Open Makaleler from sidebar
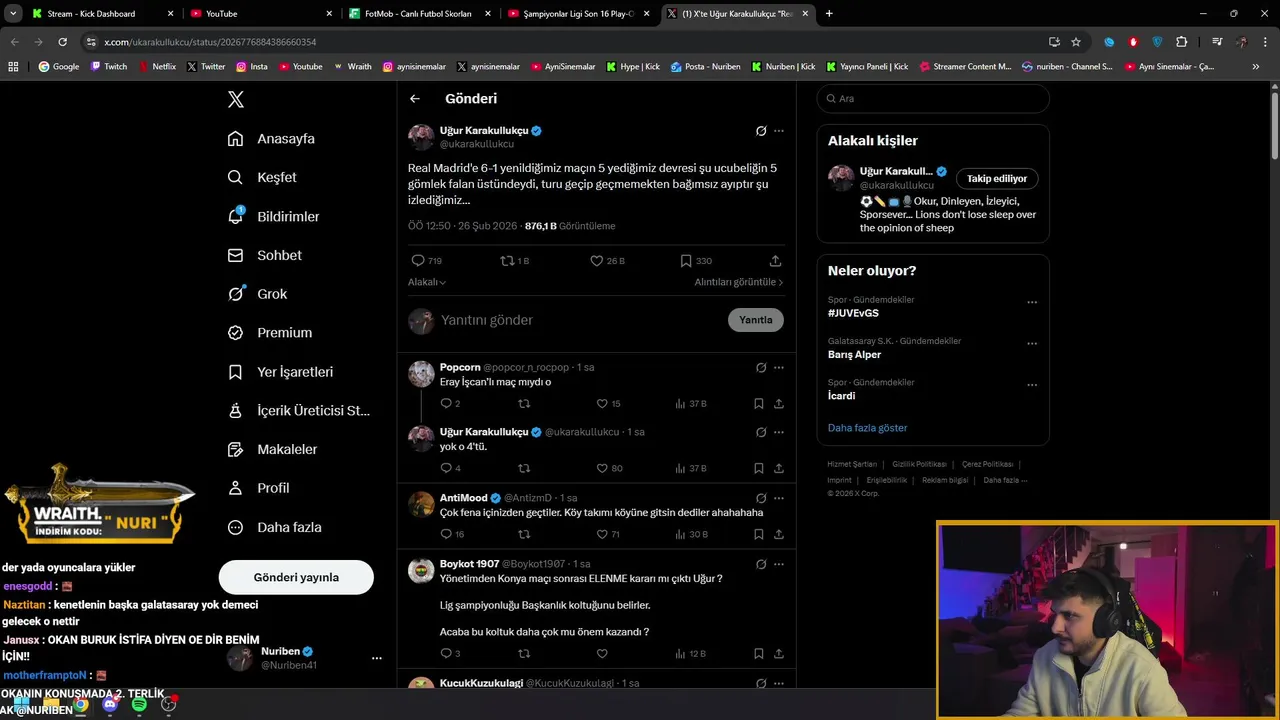The image size is (1280, 720). coord(272,450)
